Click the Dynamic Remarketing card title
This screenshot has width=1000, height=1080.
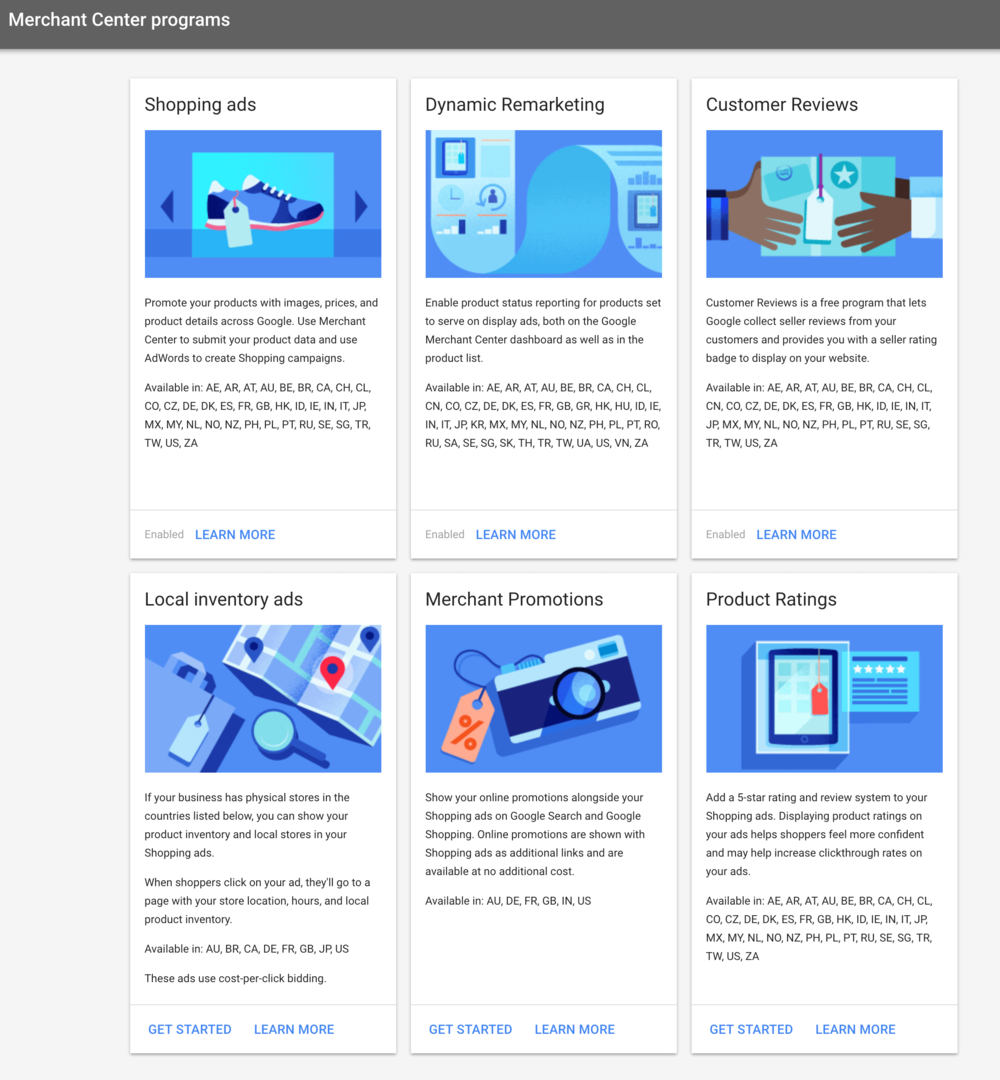[x=514, y=105]
